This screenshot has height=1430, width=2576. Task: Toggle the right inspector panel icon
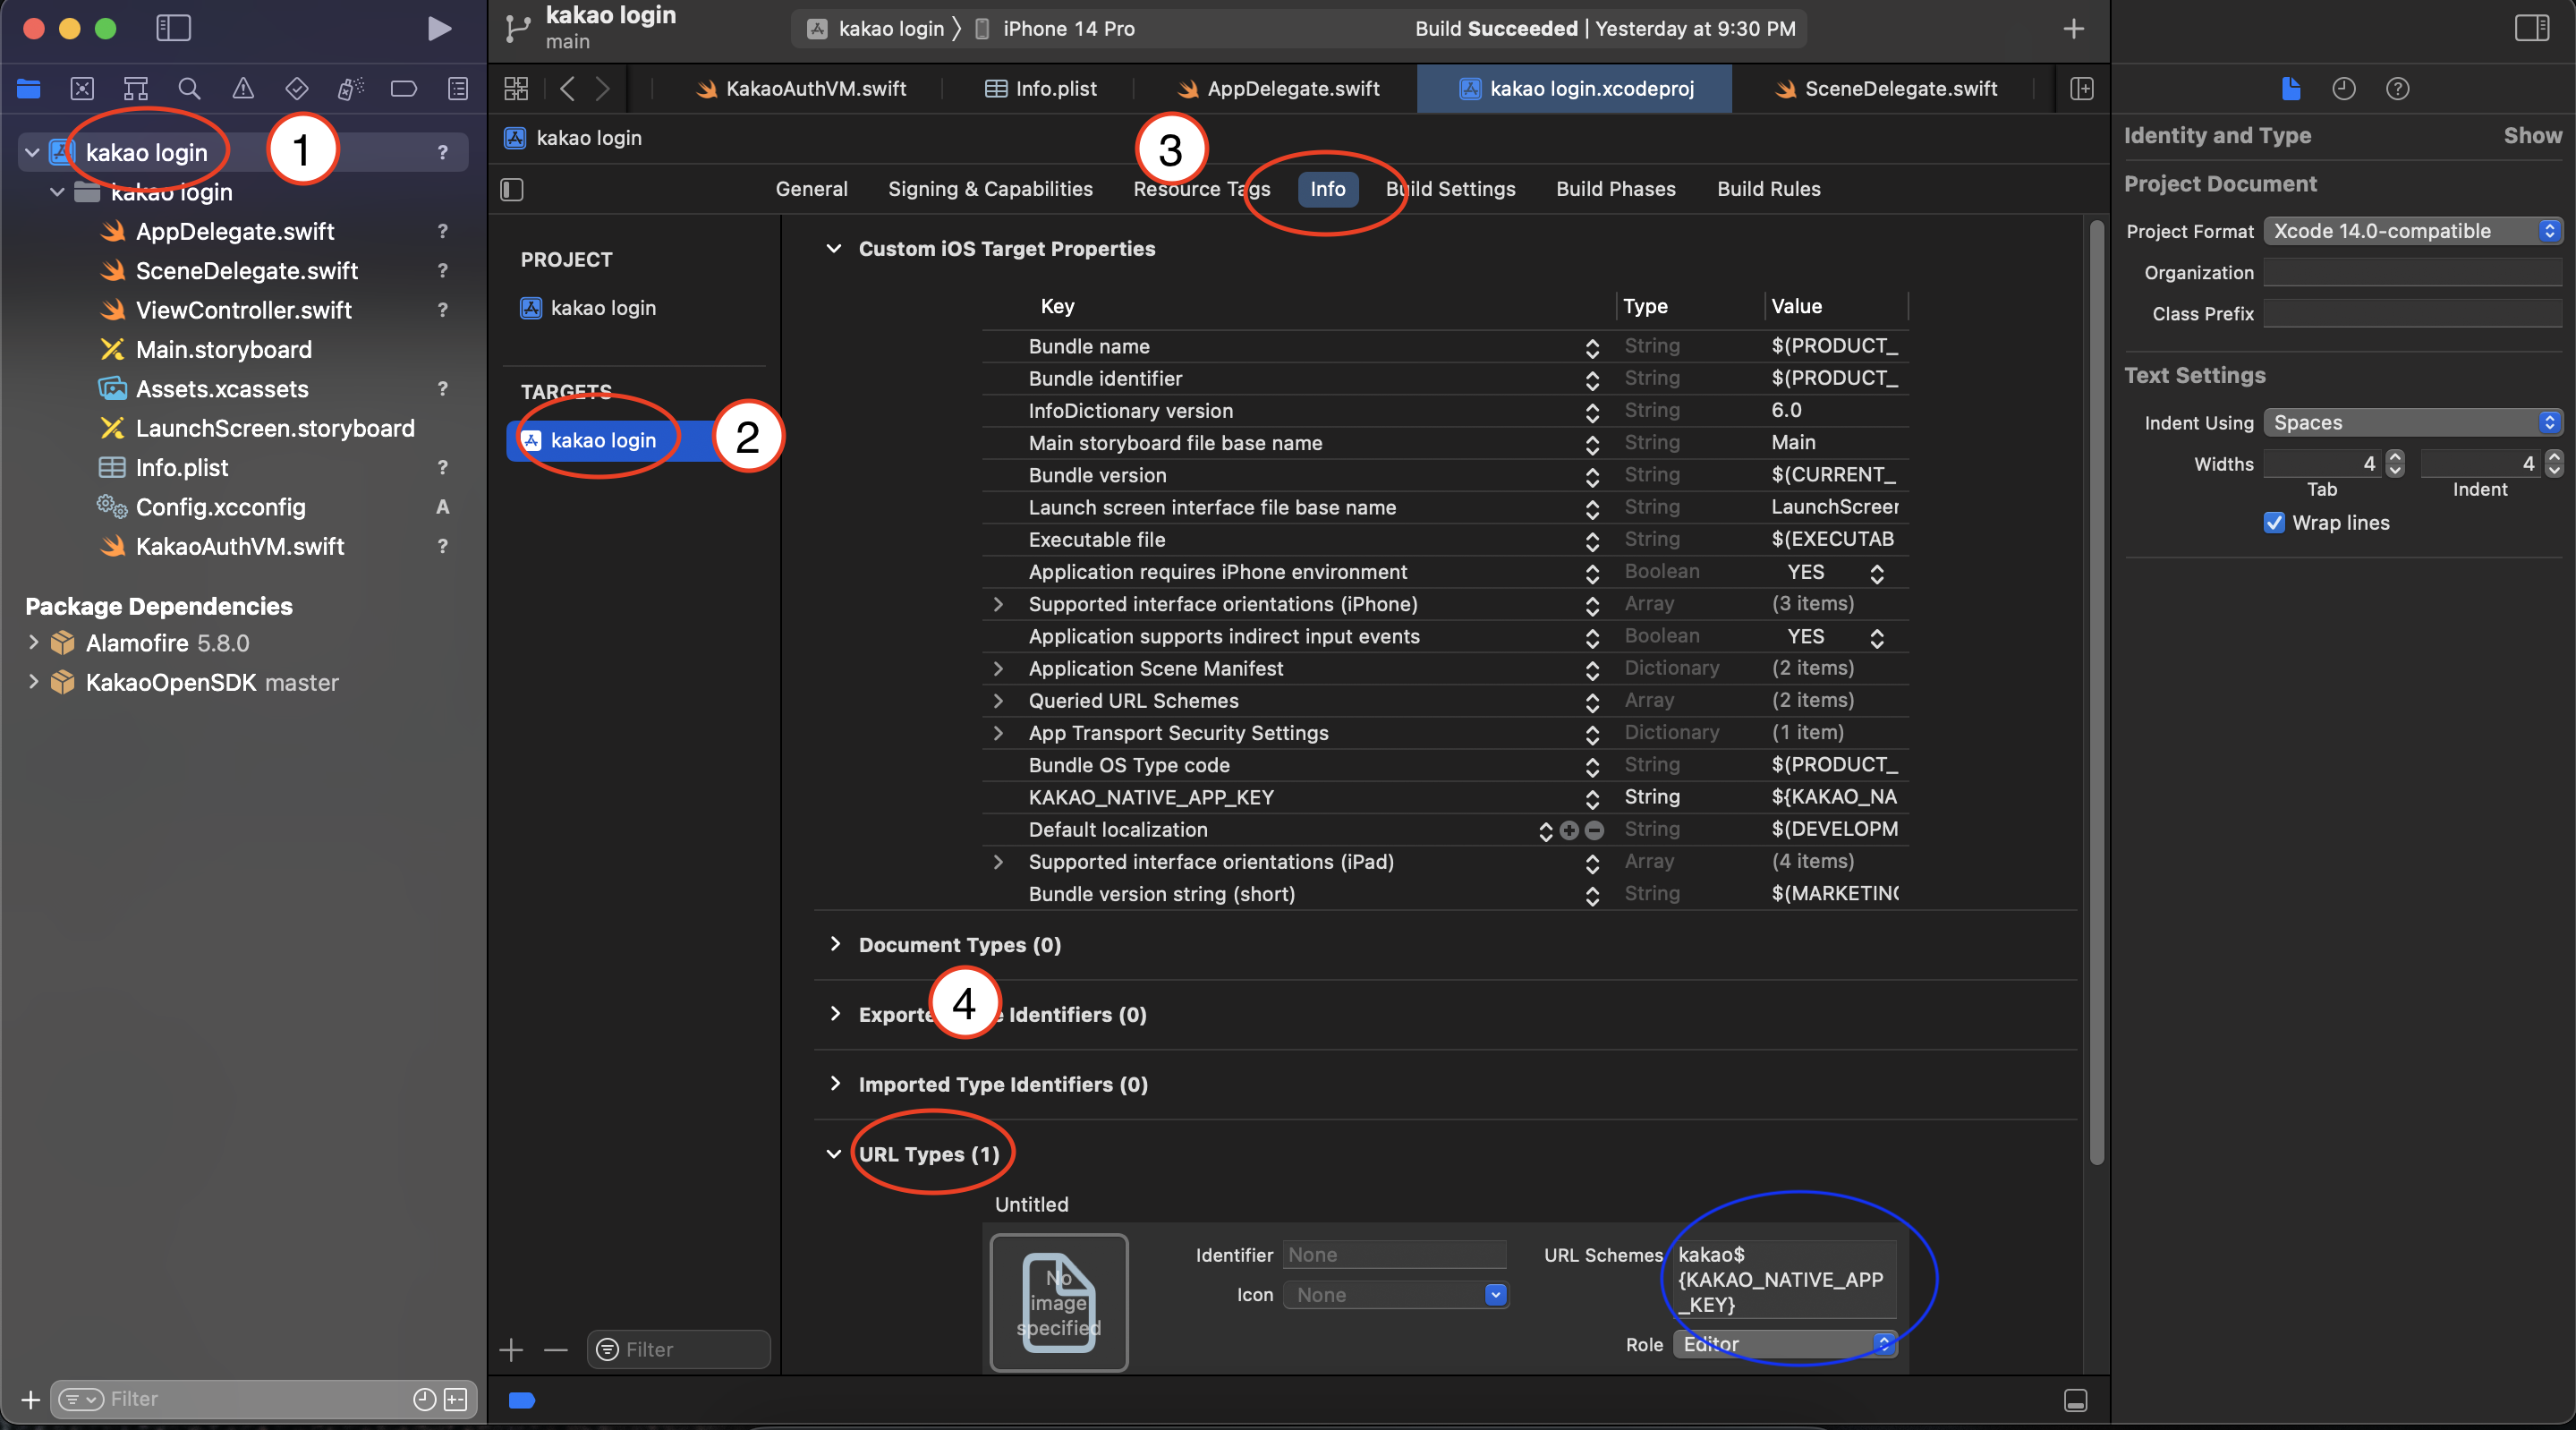2531,28
